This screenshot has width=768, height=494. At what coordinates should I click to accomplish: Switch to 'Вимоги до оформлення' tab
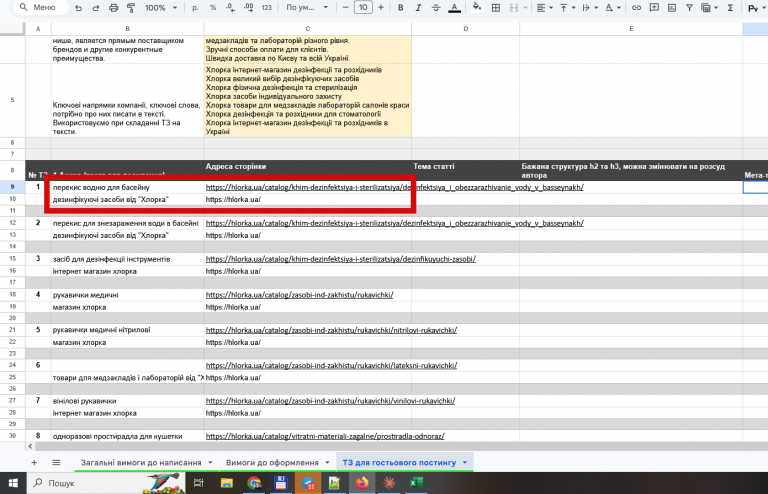[x=272, y=462]
